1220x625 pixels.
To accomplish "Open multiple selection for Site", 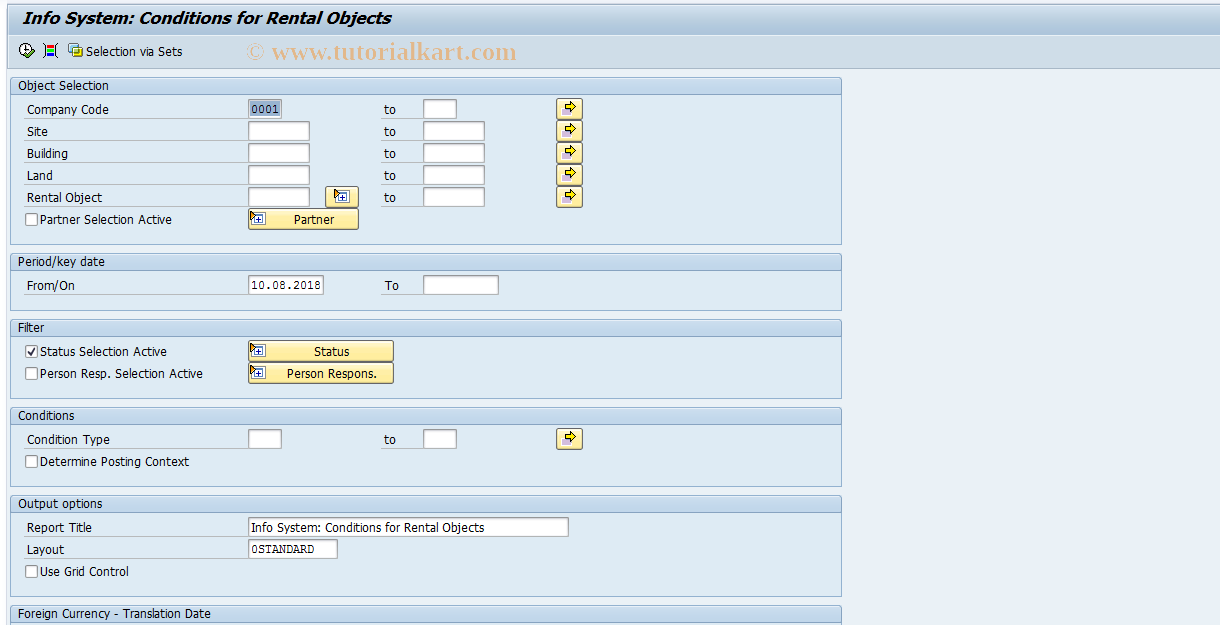I will point(569,131).
